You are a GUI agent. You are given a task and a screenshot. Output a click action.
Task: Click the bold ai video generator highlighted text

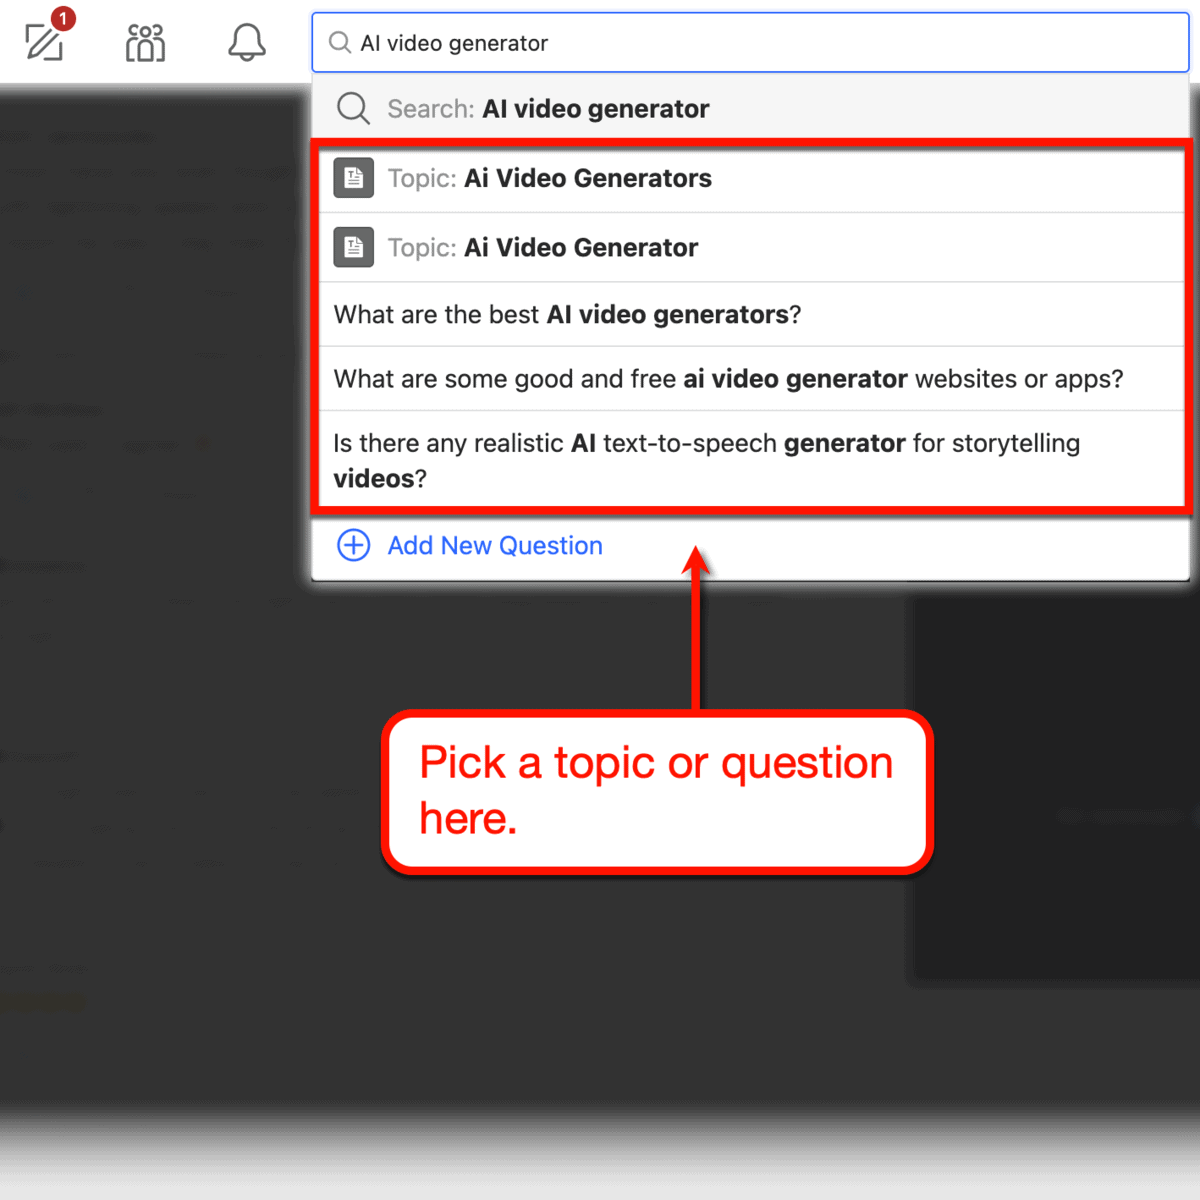tap(795, 379)
